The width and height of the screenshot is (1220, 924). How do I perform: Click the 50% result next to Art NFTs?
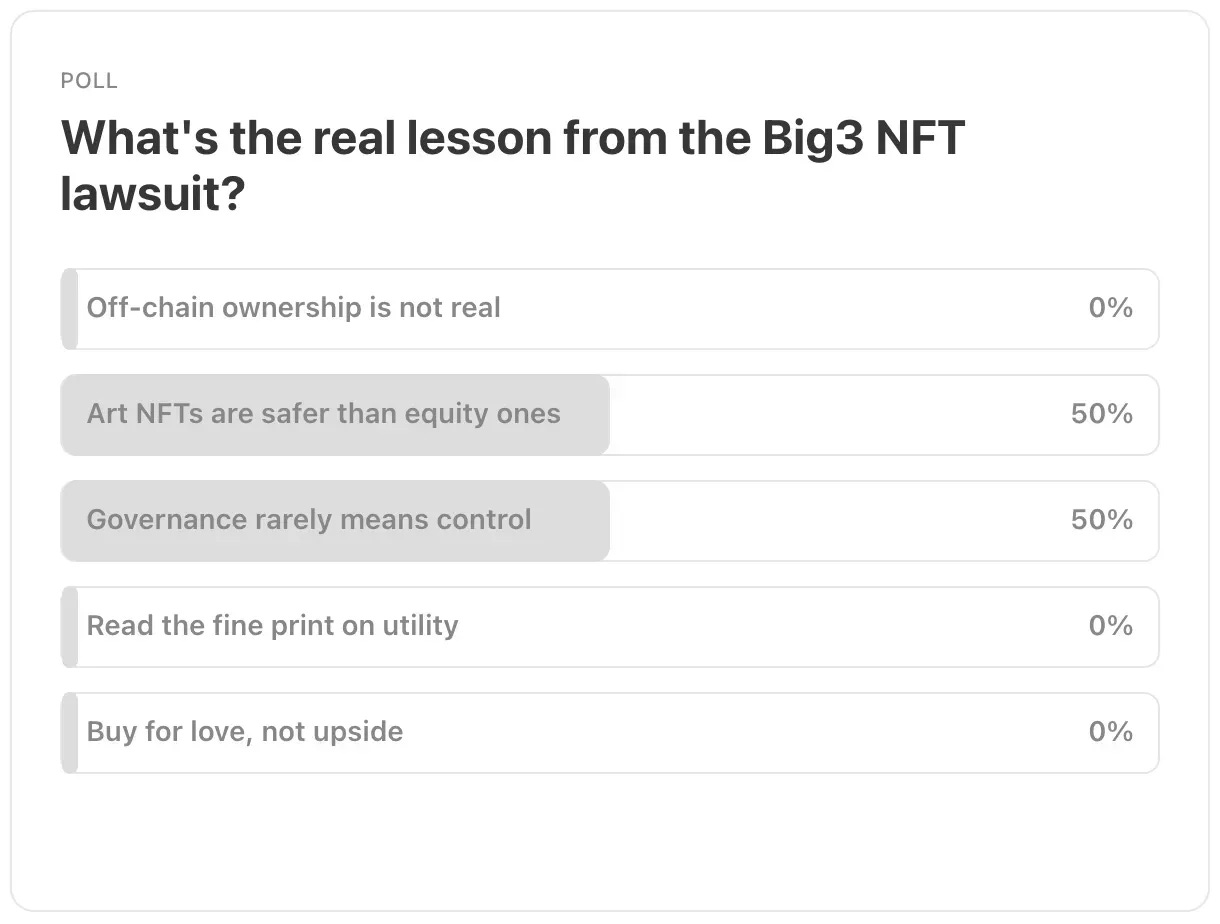click(1101, 414)
